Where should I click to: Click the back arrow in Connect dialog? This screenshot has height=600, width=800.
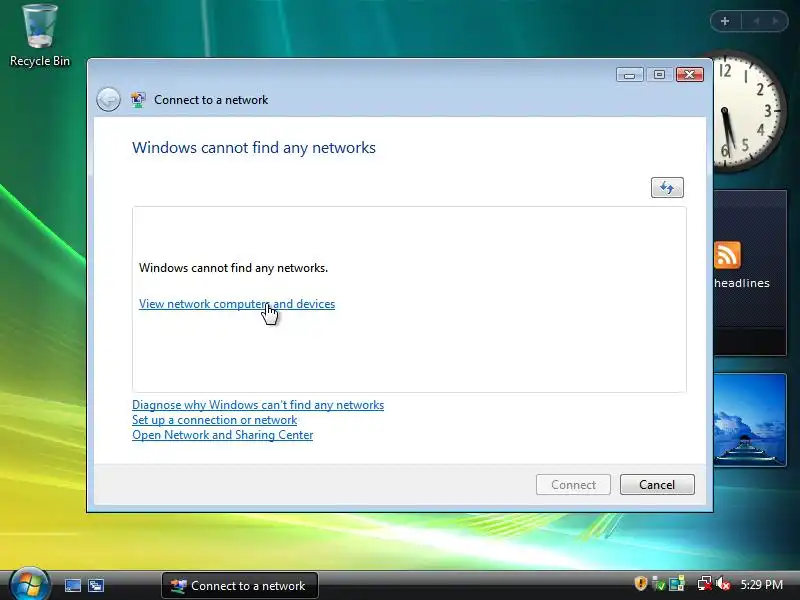(x=108, y=99)
